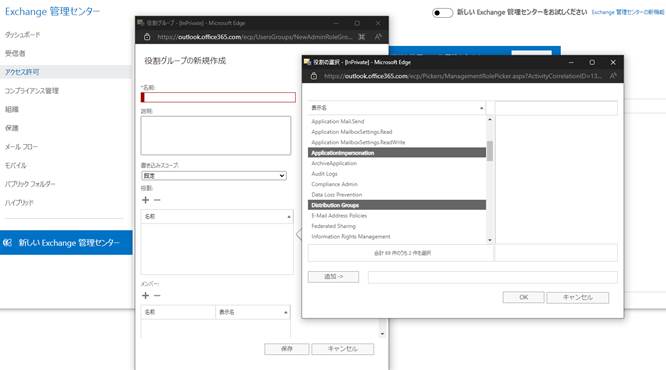This screenshot has width=666, height=370.
Task: Click the lock icon in the role picker address bar
Action: [x=314, y=76]
